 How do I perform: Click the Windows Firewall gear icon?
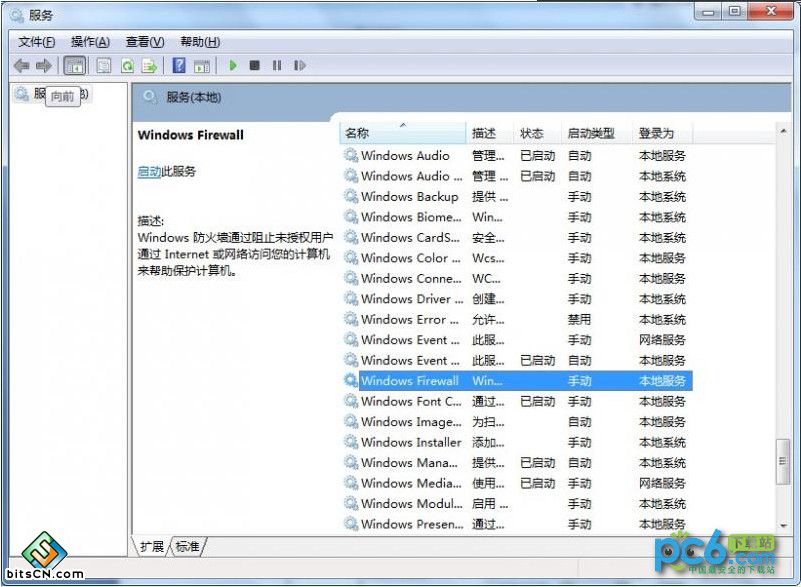[351, 381]
